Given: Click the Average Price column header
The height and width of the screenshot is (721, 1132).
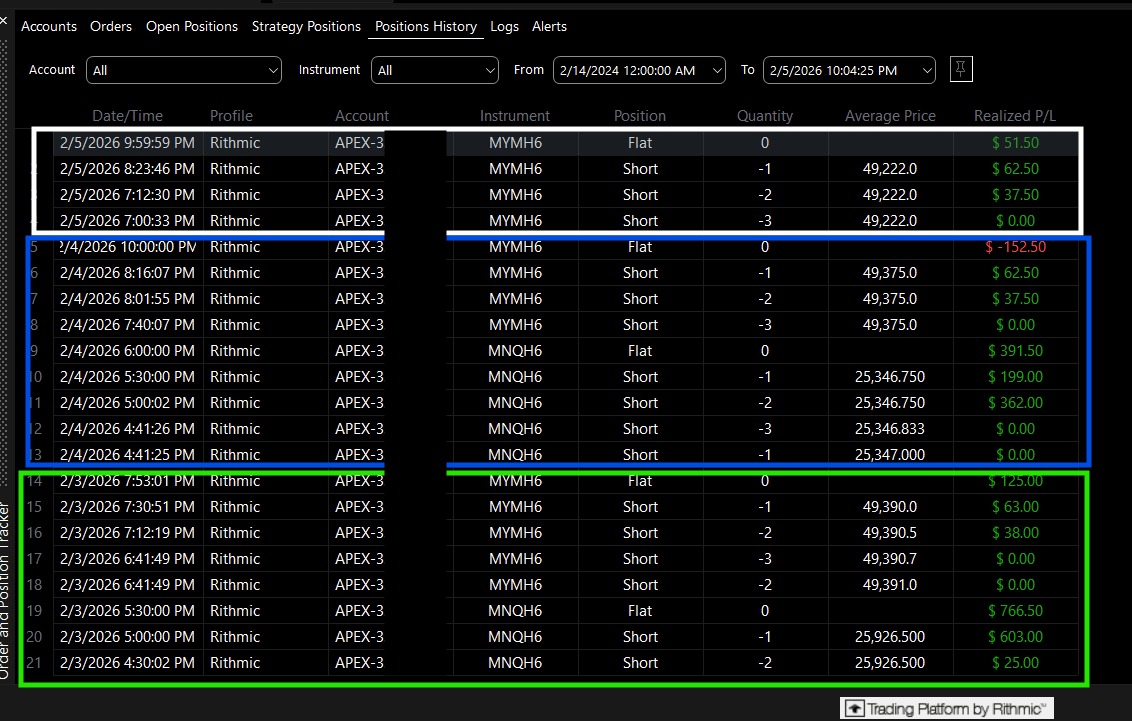Looking at the screenshot, I should click(x=890, y=115).
